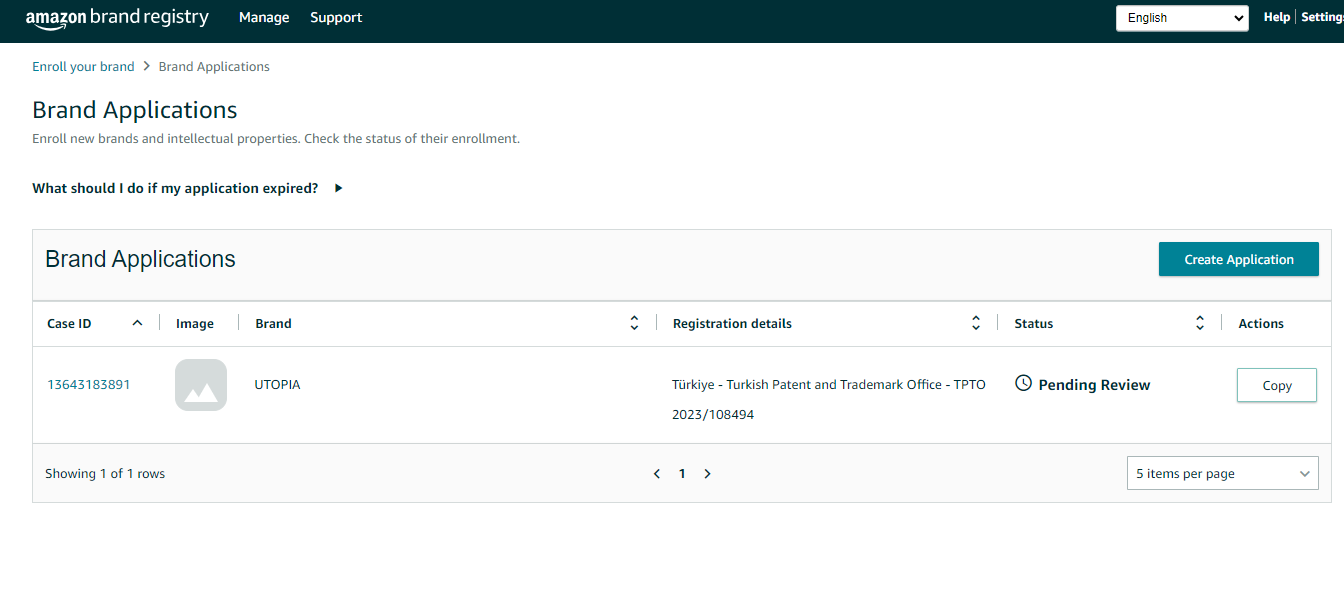Click the Actions column header
Viewport: 1344px width, 589px height.
coord(1261,323)
